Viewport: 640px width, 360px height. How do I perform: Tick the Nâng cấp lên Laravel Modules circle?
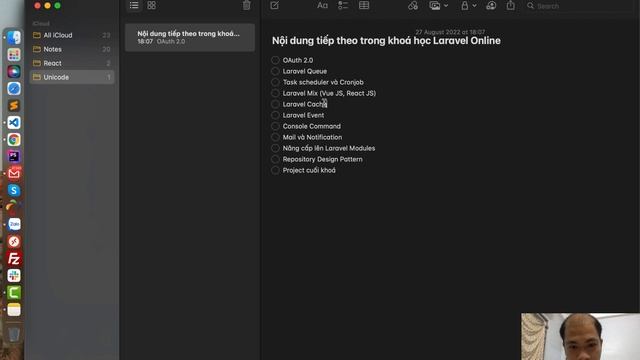click(x=275, y=148)
